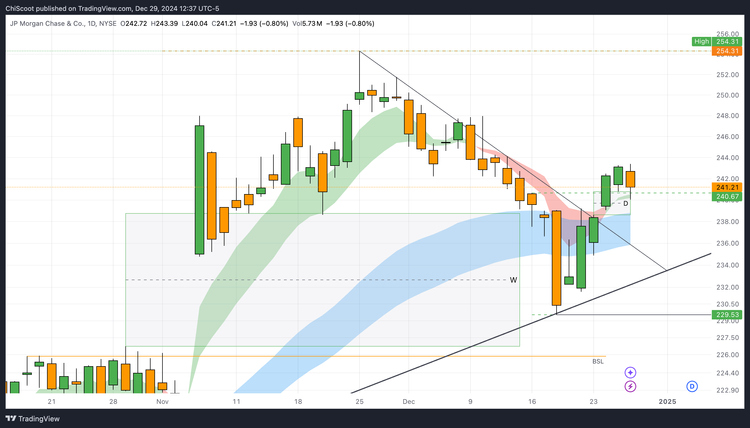Click the 236.00 price axis value
This screenshot has height=428, width=750.
[728, 243]
